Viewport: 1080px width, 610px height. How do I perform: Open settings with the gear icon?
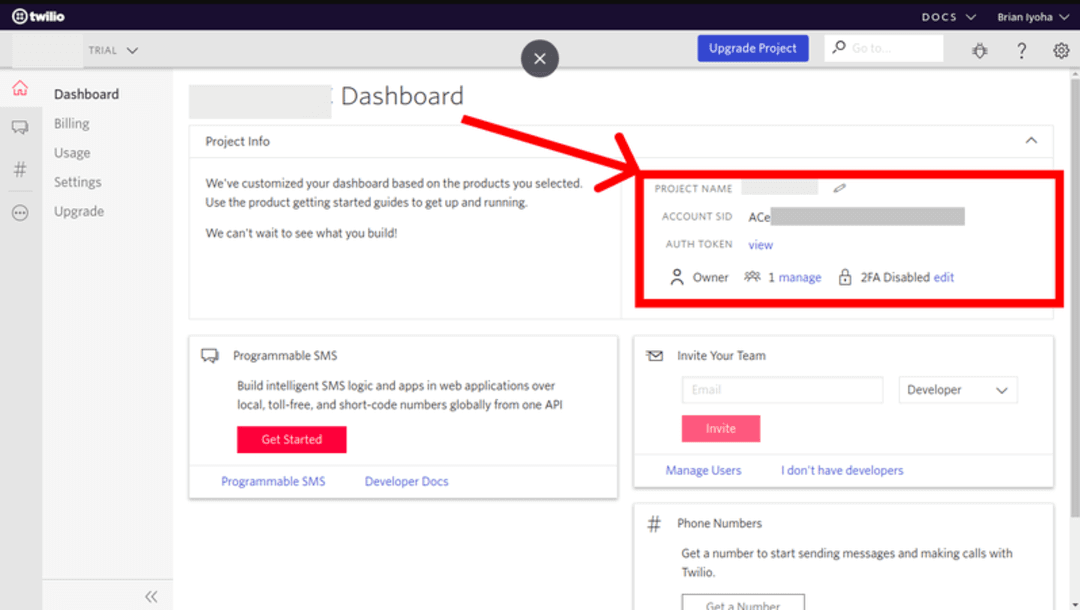pyautogui.click(x=1062, y=48)
